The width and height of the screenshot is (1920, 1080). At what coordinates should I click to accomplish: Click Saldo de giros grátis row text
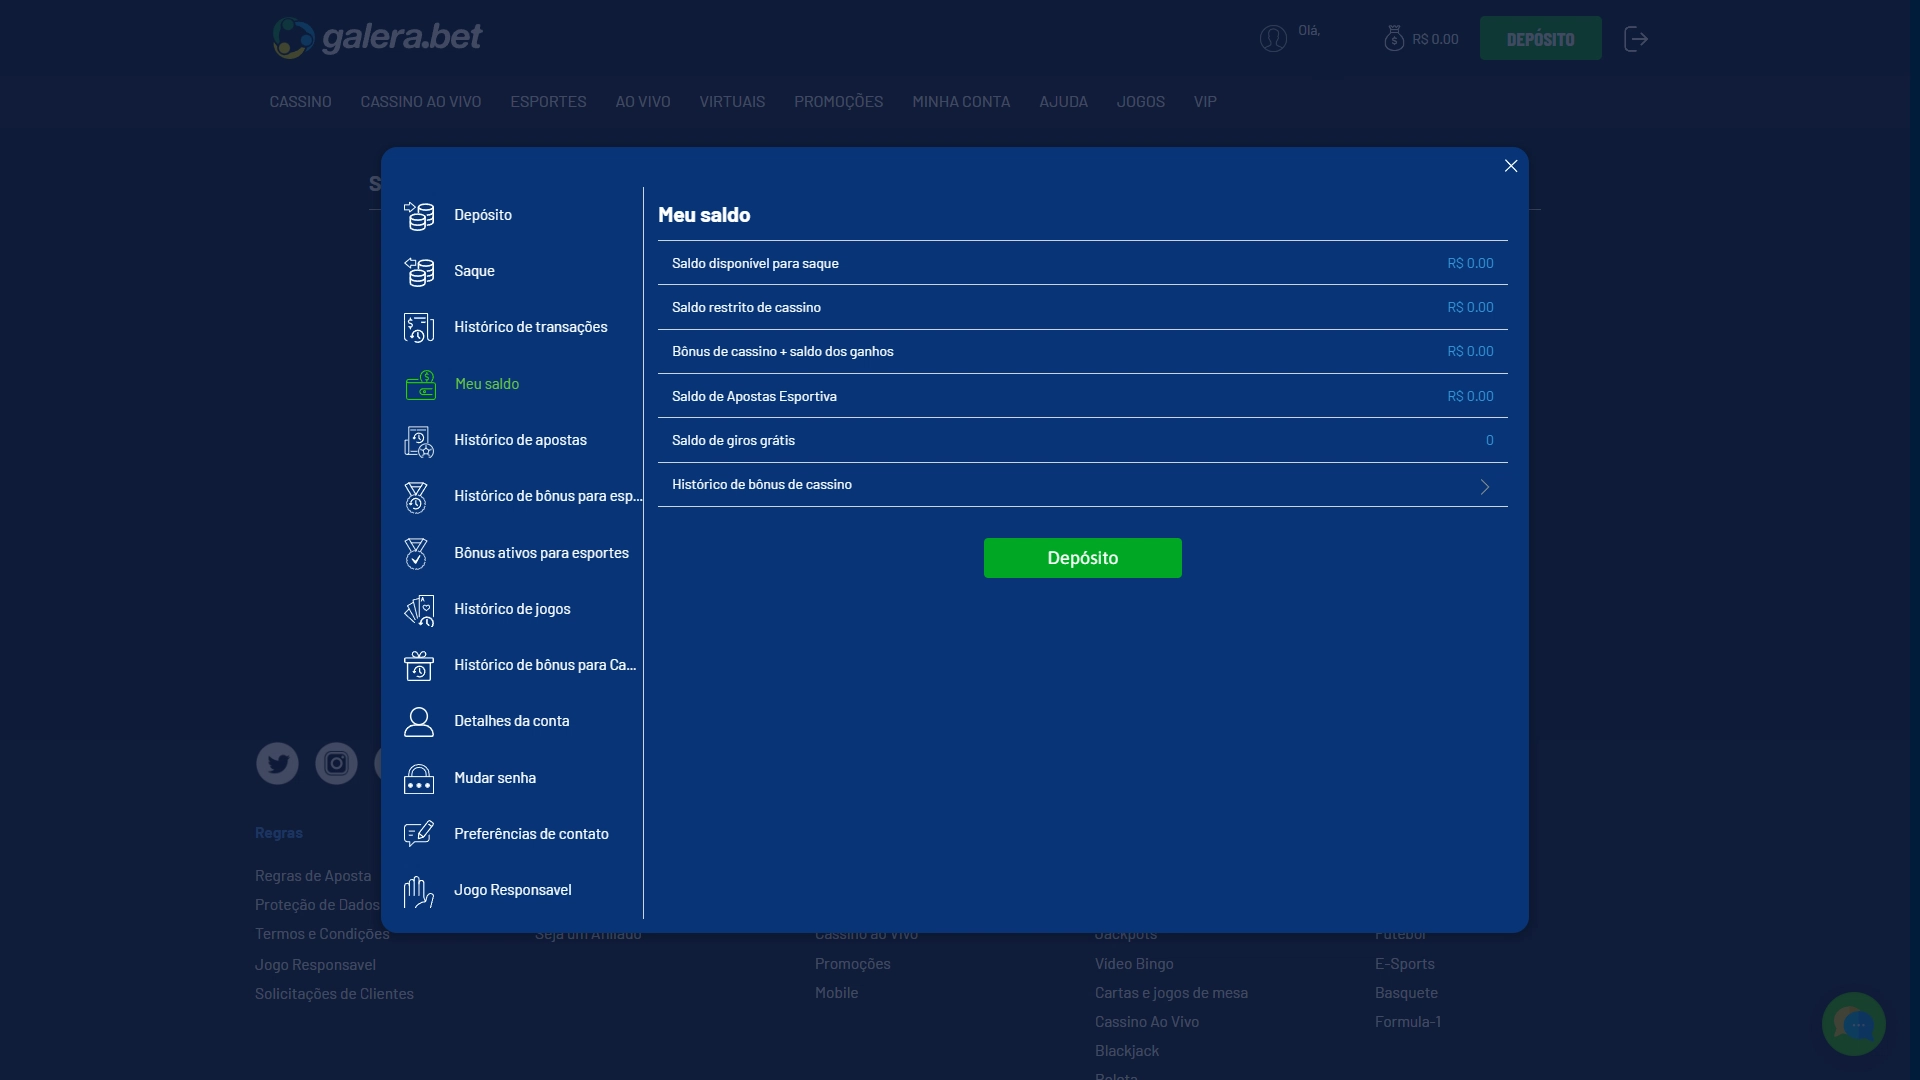coord(733,441)
